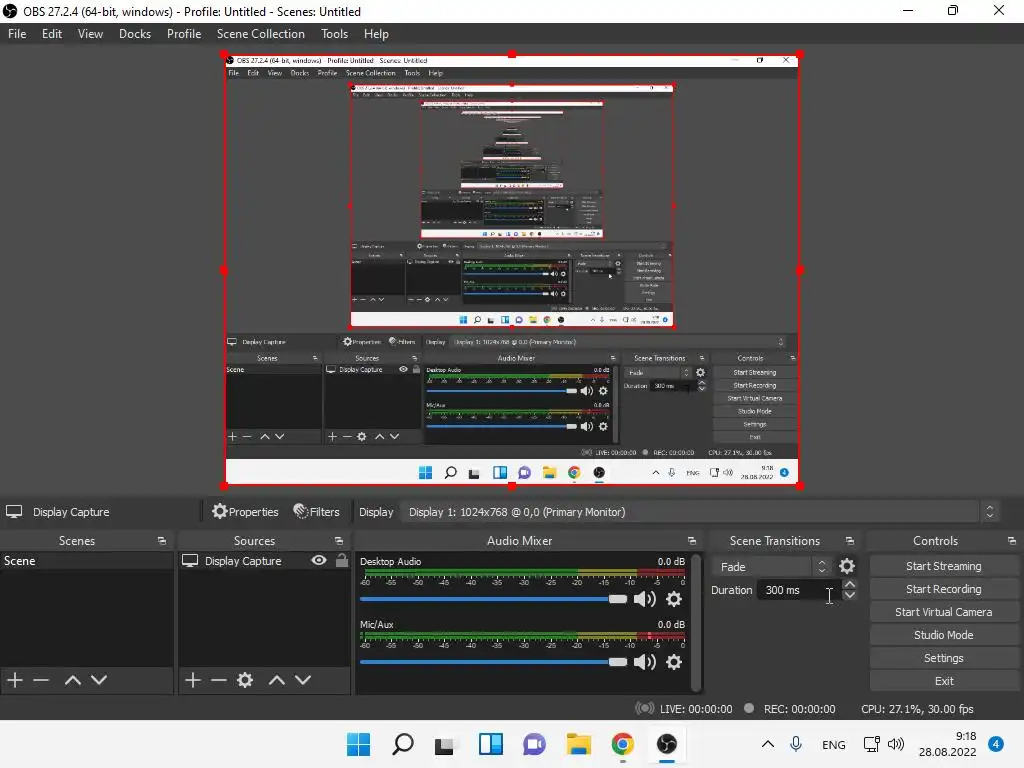Click the Exit button
The image size is (1024, 768).
tap(944, 680)
